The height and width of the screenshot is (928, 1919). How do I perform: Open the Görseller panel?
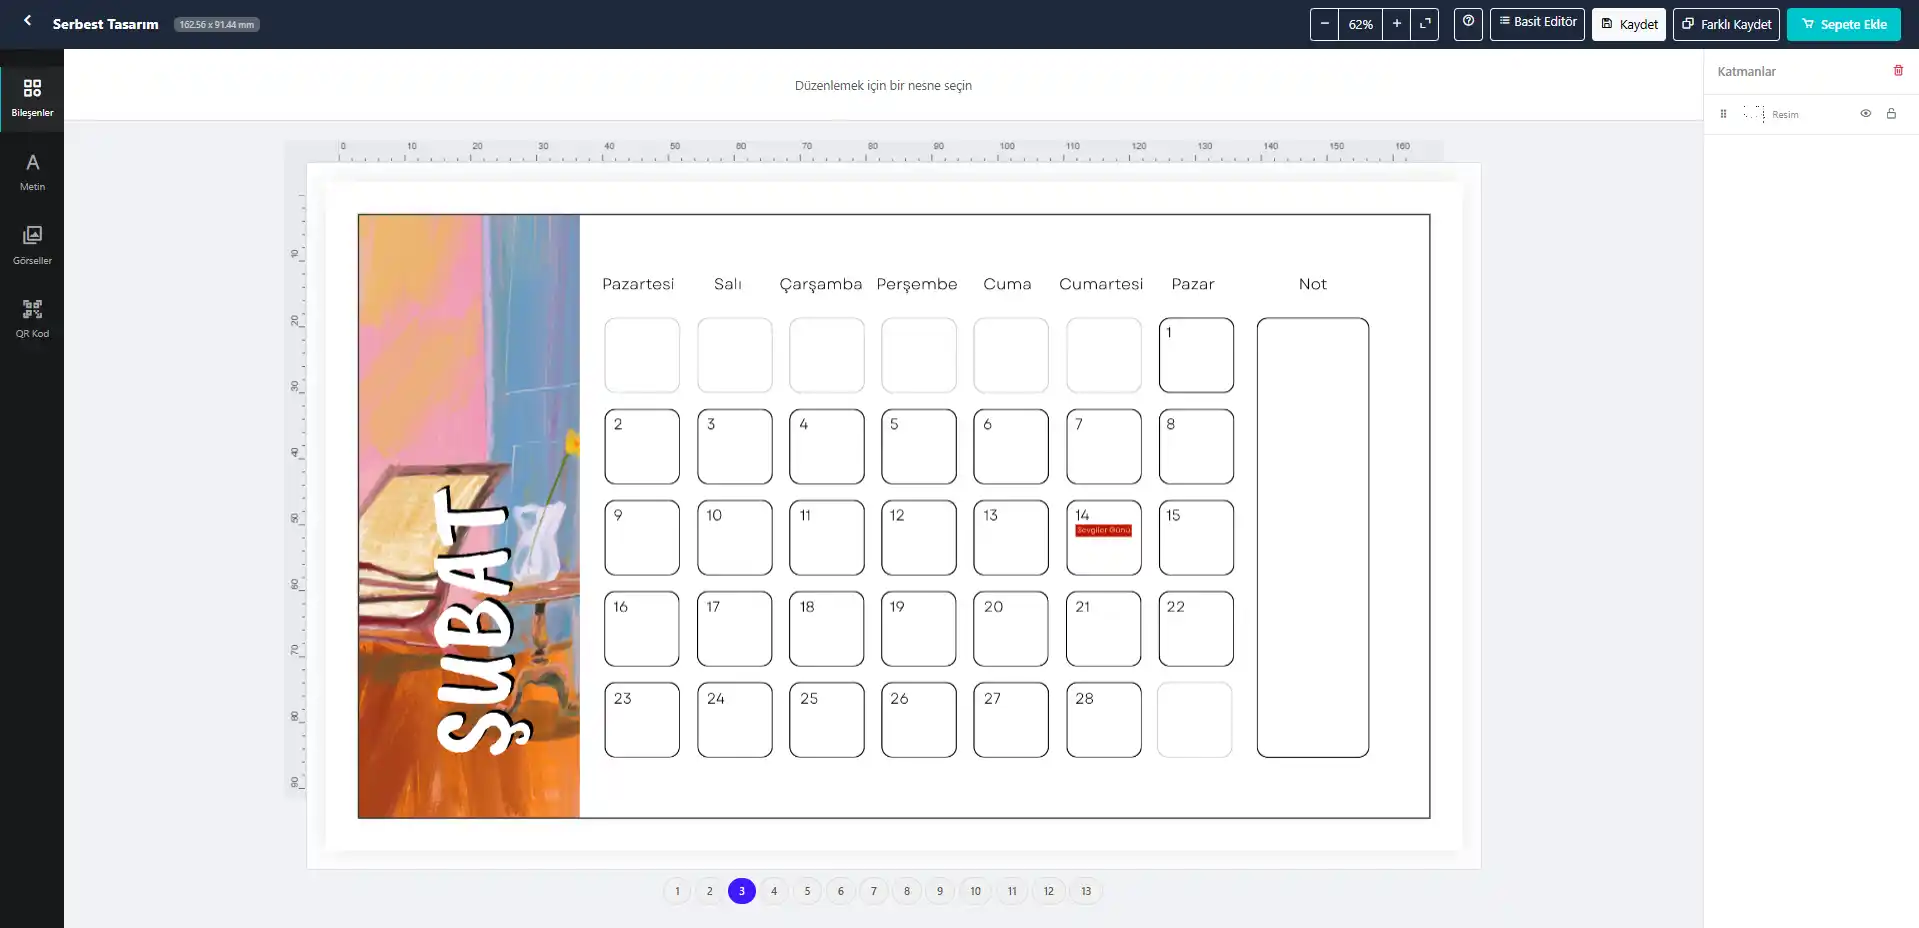tap(32, 244)
